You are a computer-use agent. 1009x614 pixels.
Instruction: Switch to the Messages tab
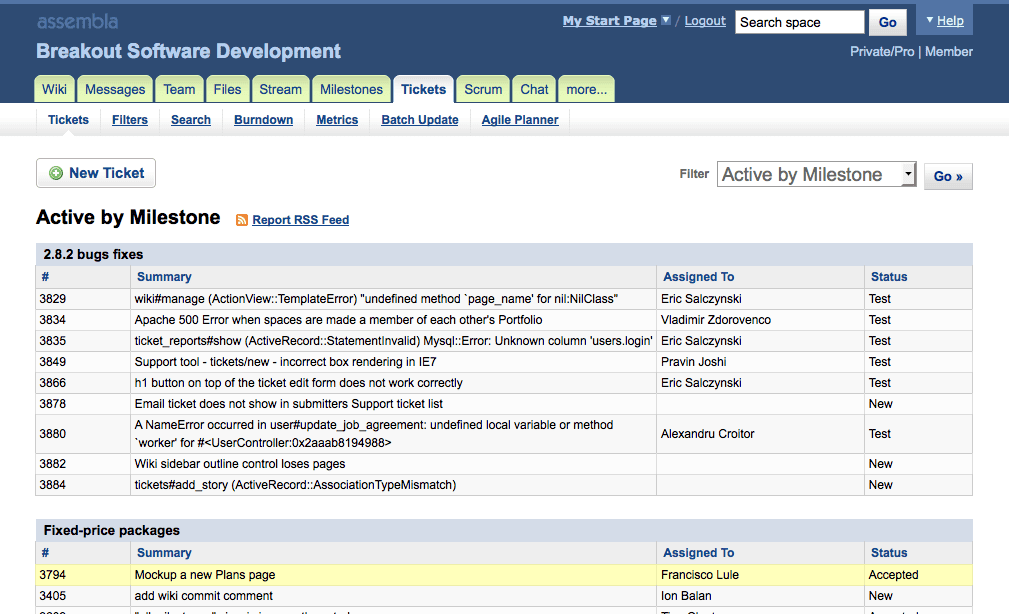[115, 89]
